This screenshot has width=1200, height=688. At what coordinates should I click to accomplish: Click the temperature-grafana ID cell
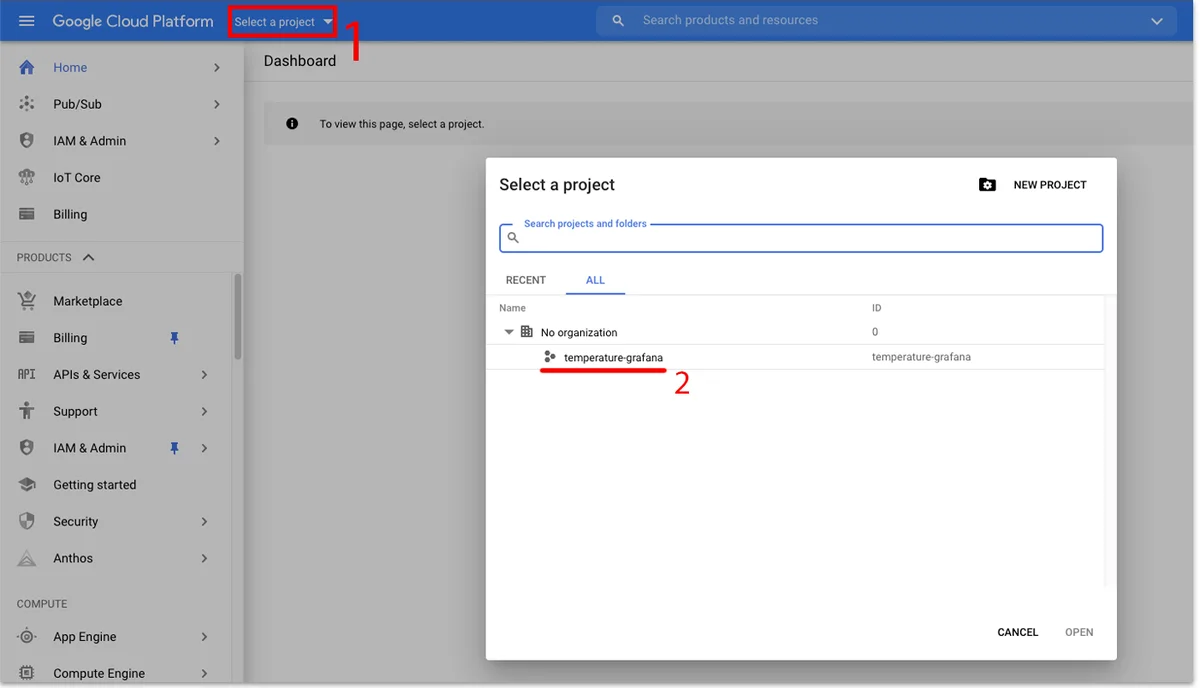pyautogui.click(x=921, y=357)
